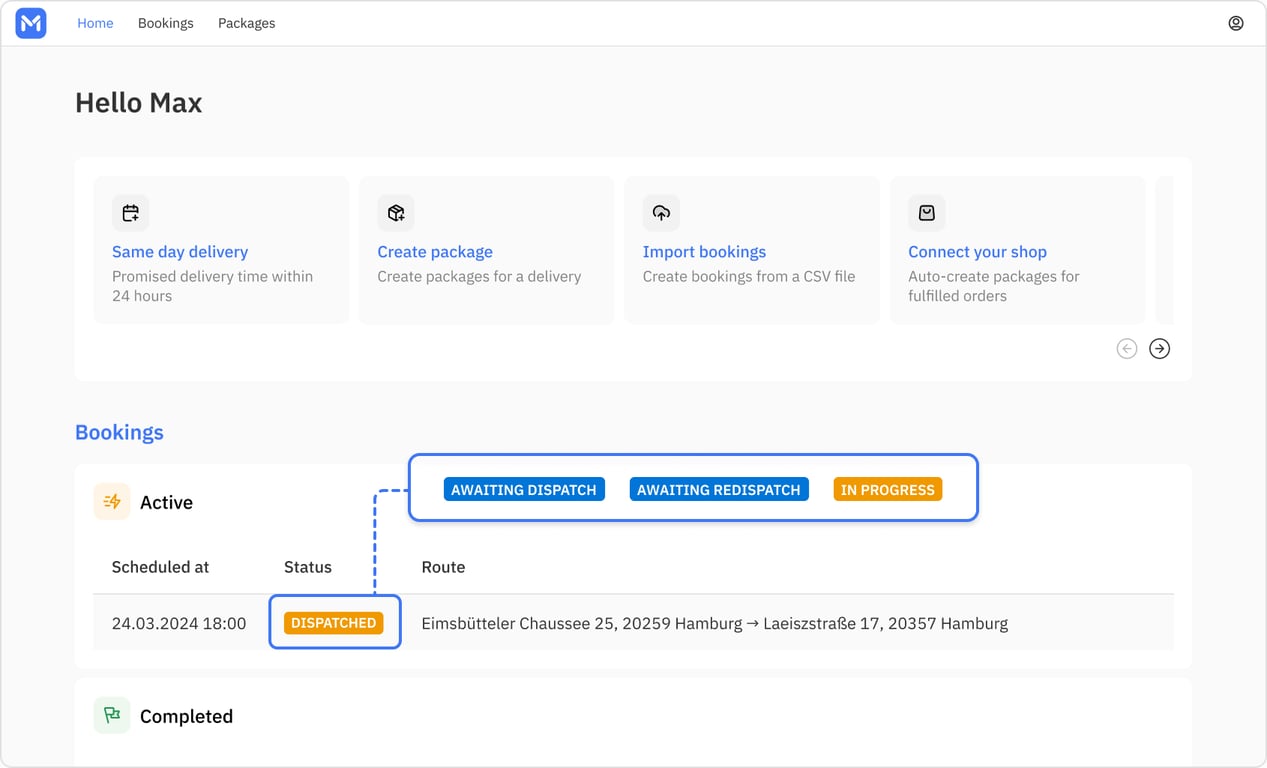The width and height of the screenshot is (1267, 768).
Task: Click the AWAITING REDISPATCH status badge
Action: (719, 490)
